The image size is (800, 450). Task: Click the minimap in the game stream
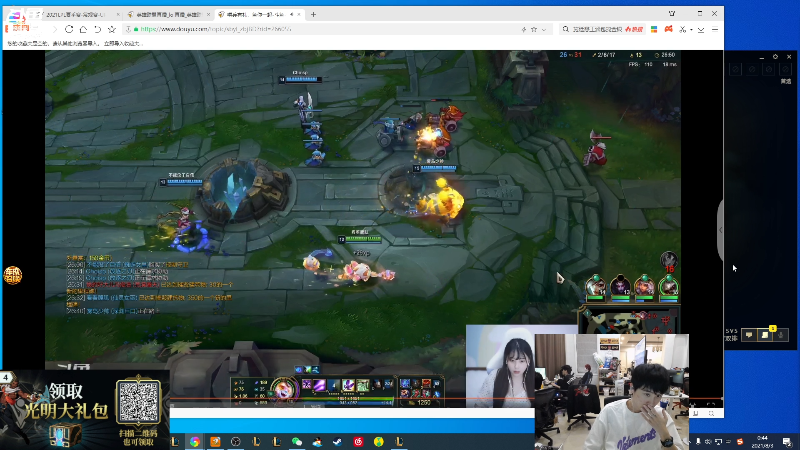(629, 321)
